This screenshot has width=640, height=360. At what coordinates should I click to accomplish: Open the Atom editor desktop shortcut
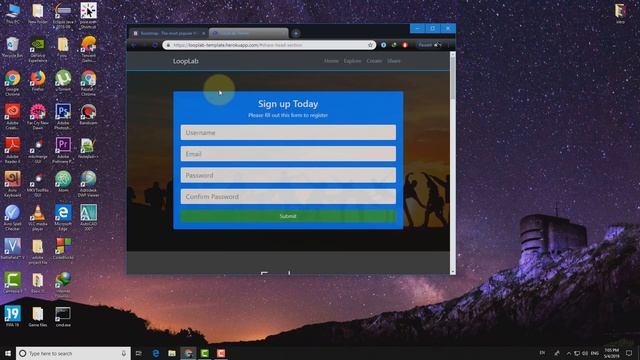pos(63,181)
